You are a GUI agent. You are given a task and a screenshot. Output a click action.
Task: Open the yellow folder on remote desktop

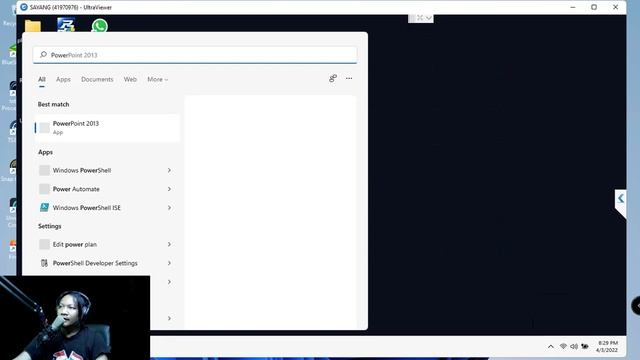pos(33,26)
